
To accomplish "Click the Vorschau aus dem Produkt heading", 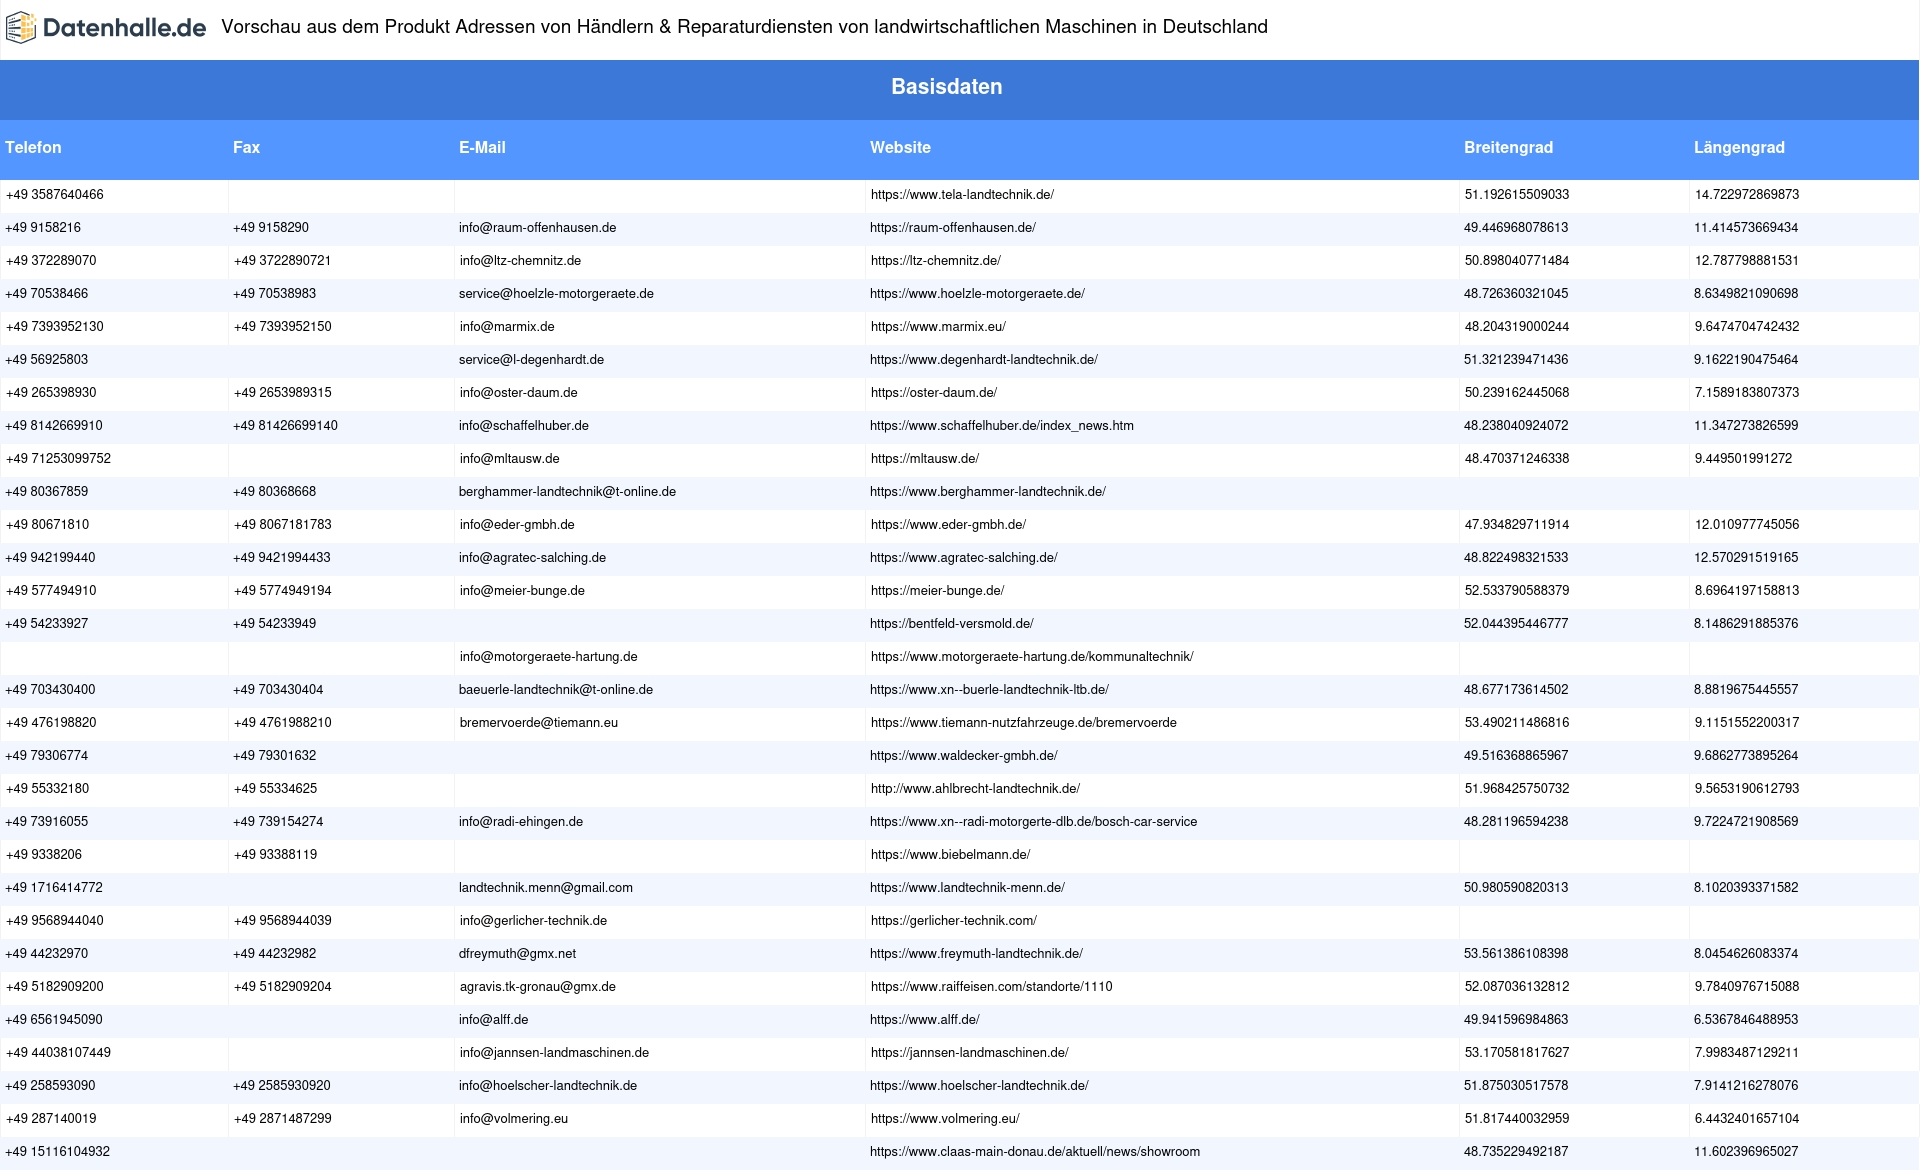I will point(744,27).
